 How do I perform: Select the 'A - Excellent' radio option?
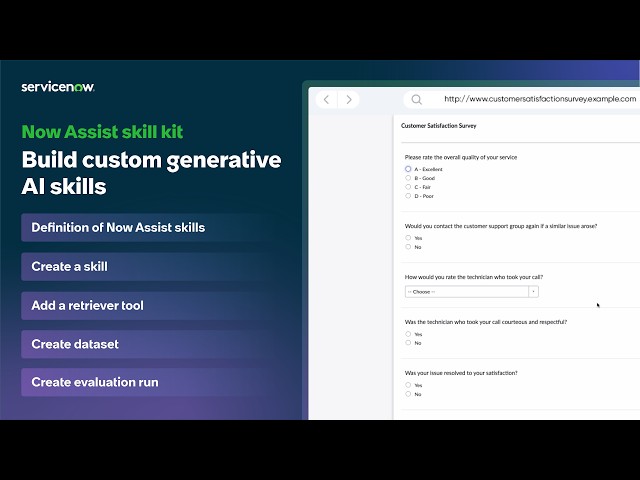(x=408, y=169)
